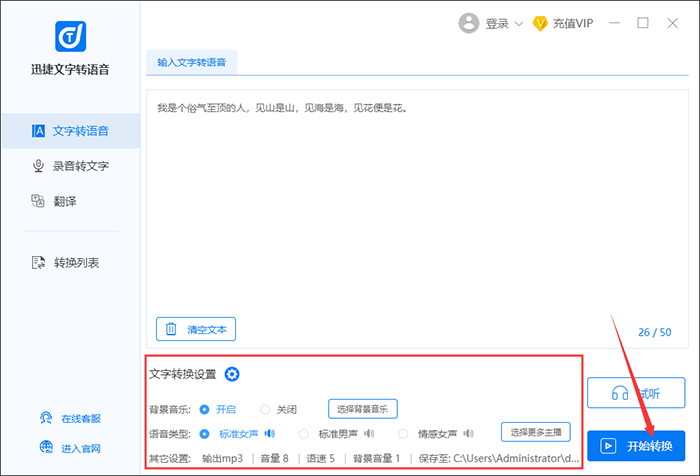The image size is (700, 476).
Task: Click the VIP diamond icon
Action: pos(540,24)
